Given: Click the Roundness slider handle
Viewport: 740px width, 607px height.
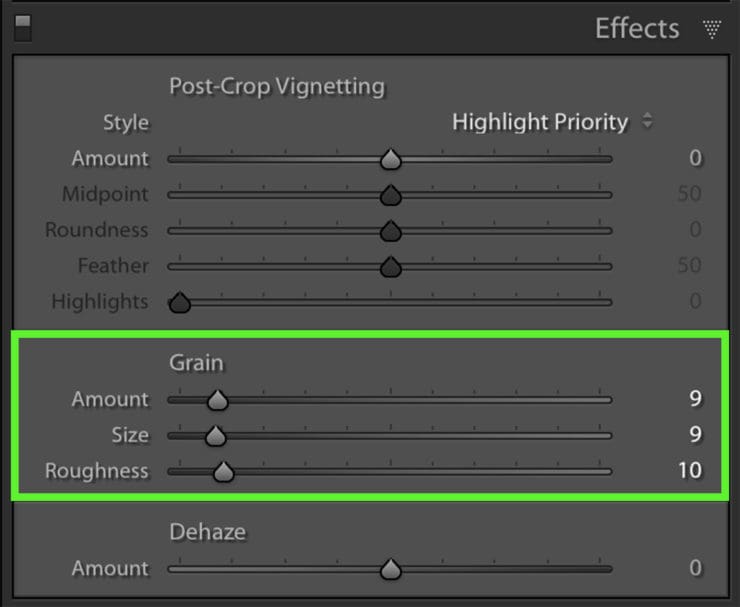Looking at the screenshot, I should (x=391, y=231).
